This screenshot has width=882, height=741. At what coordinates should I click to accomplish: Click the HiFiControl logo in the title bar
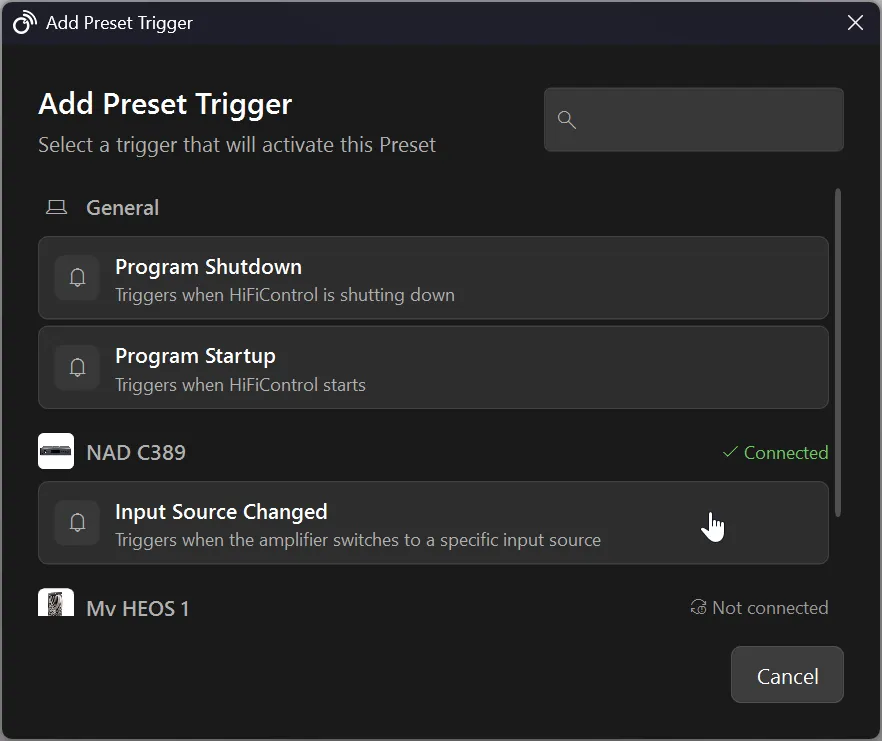coord(23,22)
